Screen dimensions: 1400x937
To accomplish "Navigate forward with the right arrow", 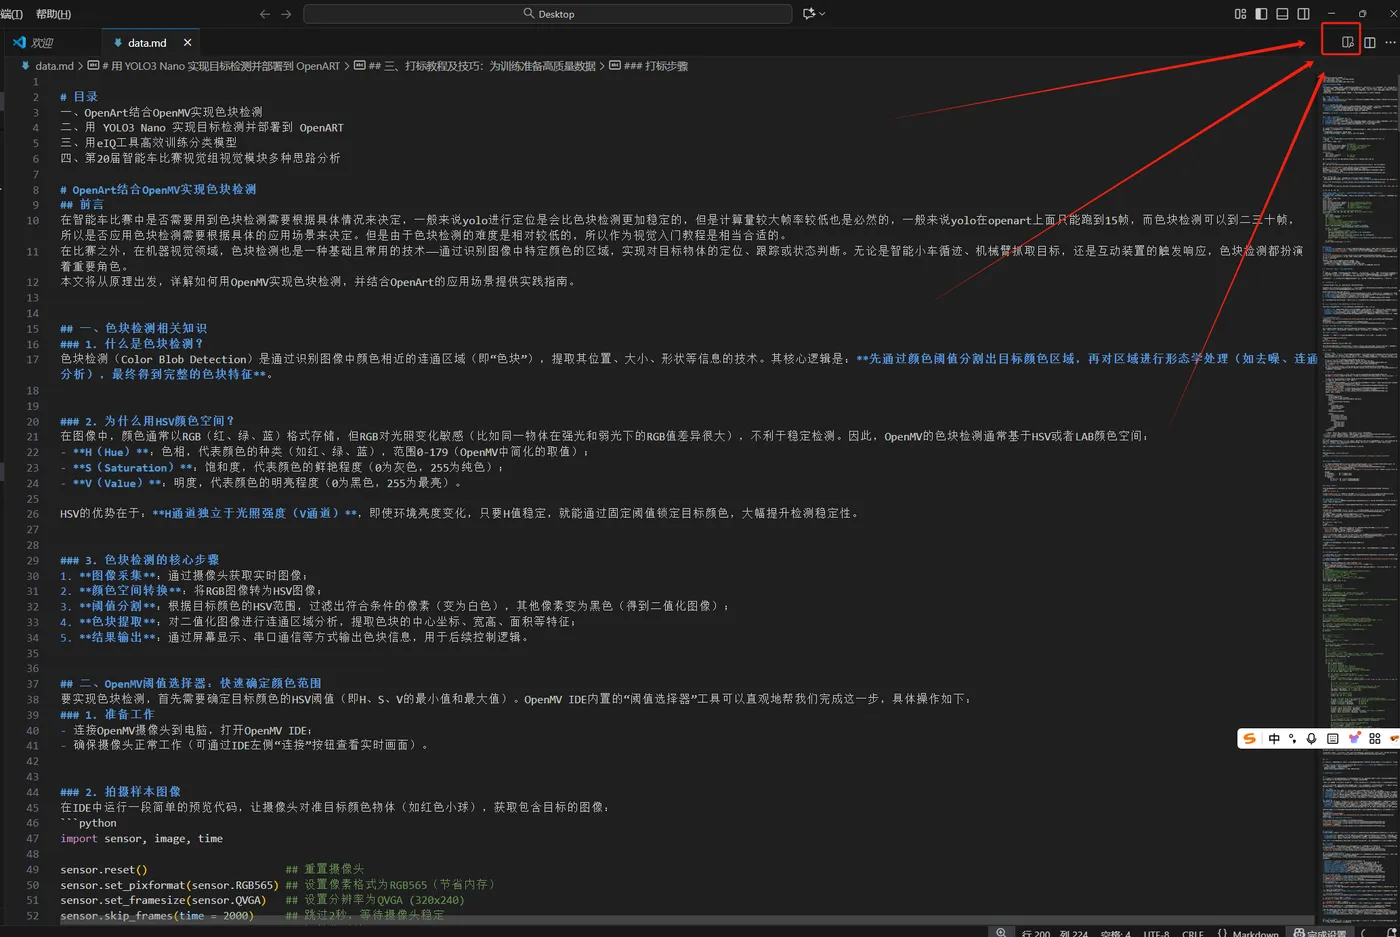I will point(286,14).
